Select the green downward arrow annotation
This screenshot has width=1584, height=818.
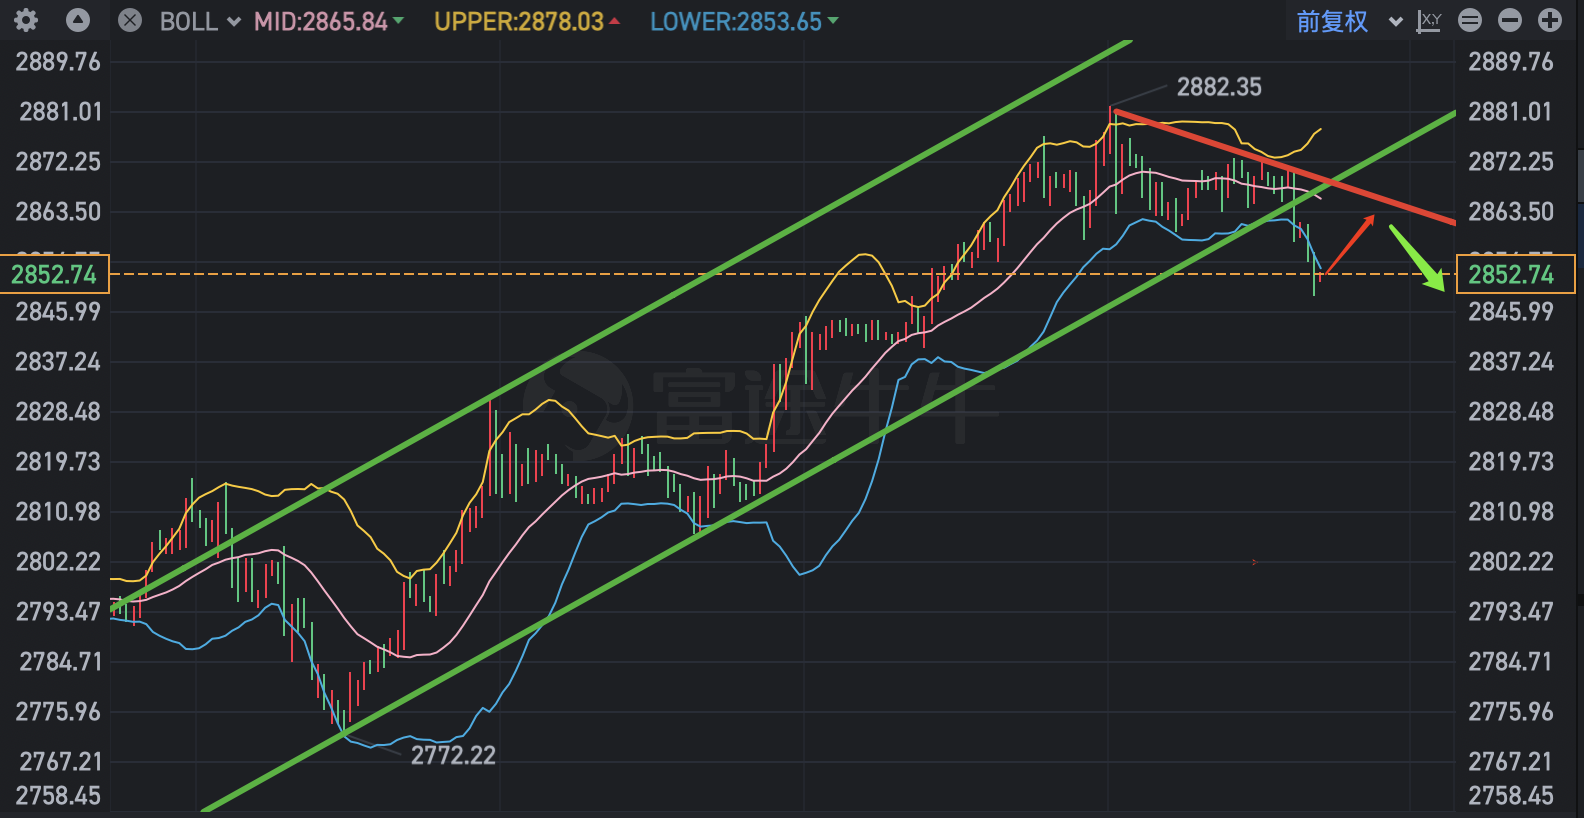[1418, 258]
